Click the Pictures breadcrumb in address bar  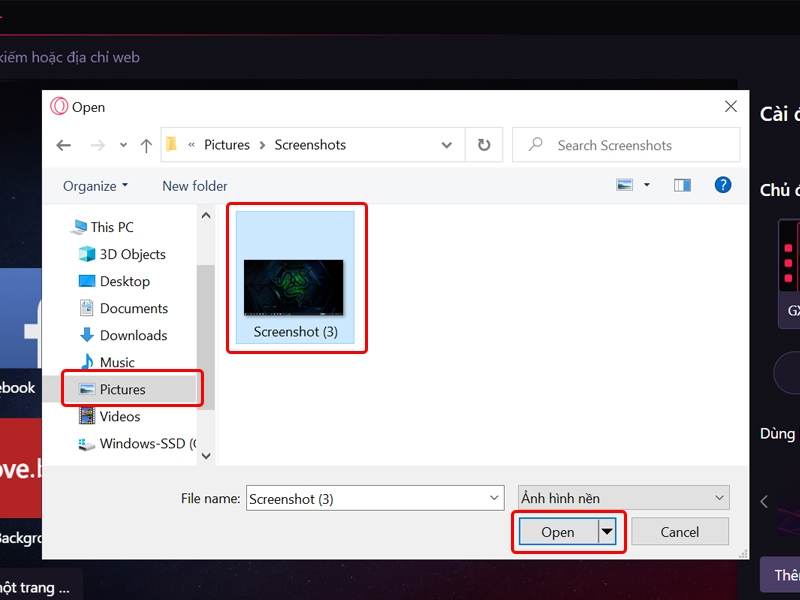point(227,145)
